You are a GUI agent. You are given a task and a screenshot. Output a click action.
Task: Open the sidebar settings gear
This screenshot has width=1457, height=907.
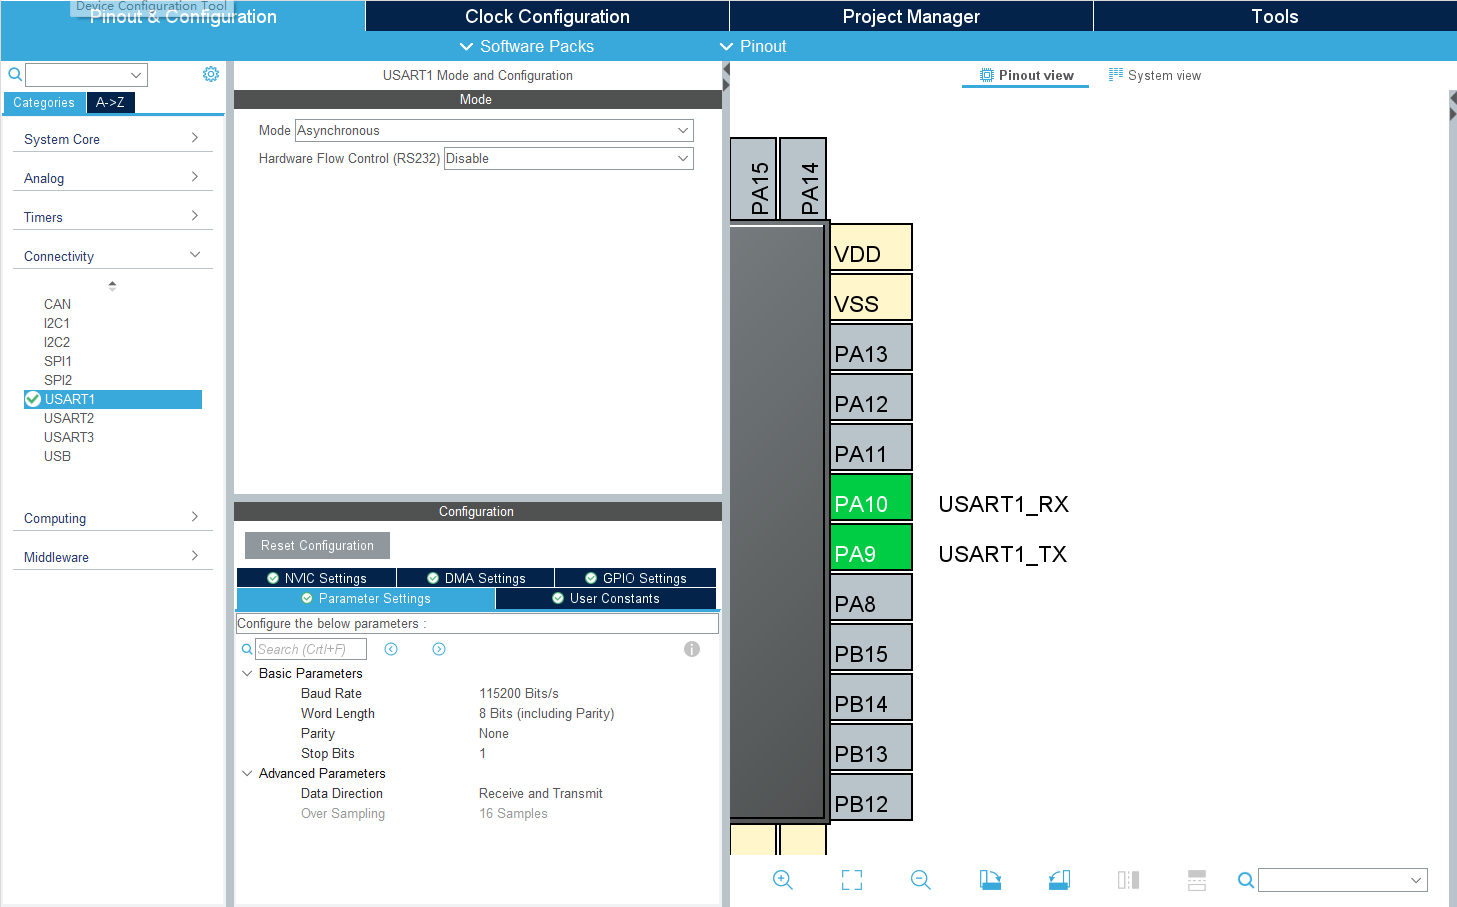click(x=210, y=73)
